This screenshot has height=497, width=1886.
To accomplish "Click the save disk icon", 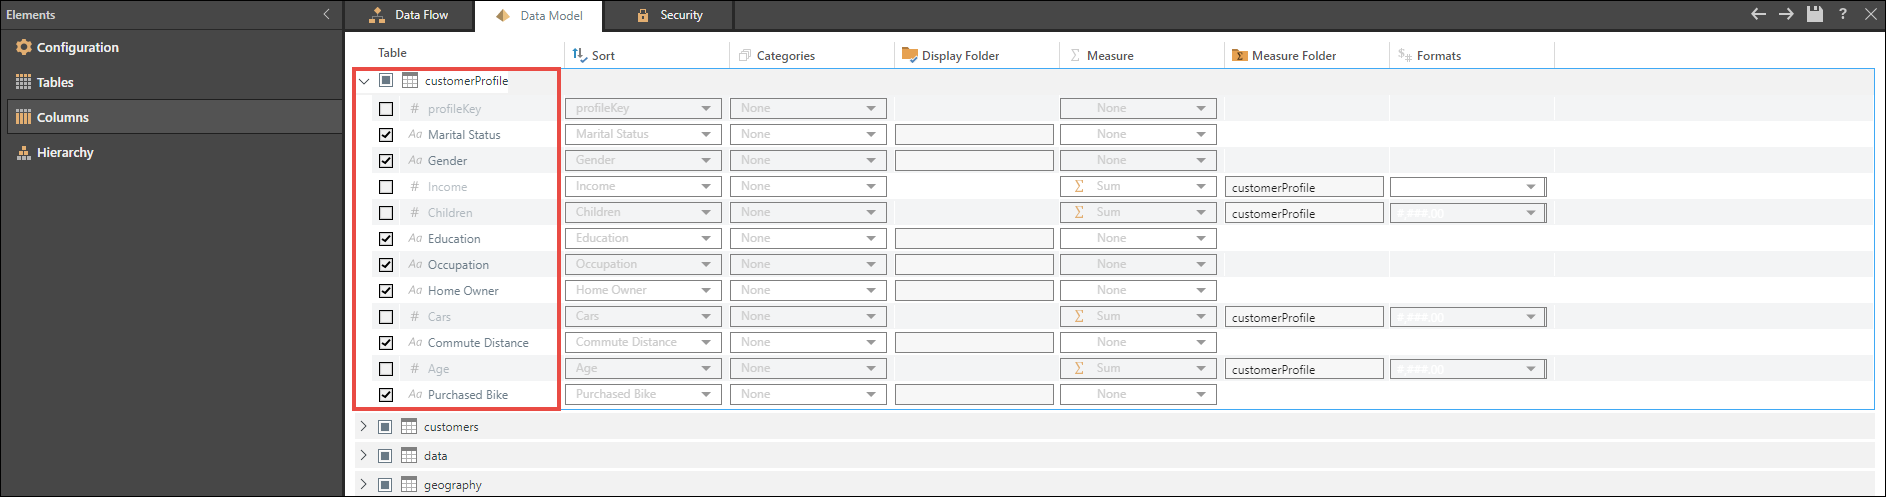I will pos(1815,14).
